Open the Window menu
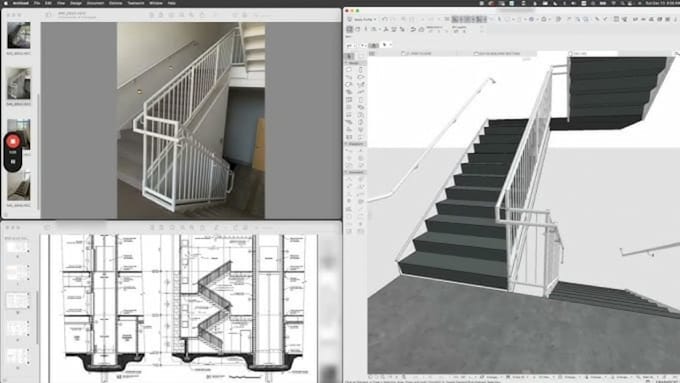The height and width of the screenshot is (383, 680). pos(156,3)
